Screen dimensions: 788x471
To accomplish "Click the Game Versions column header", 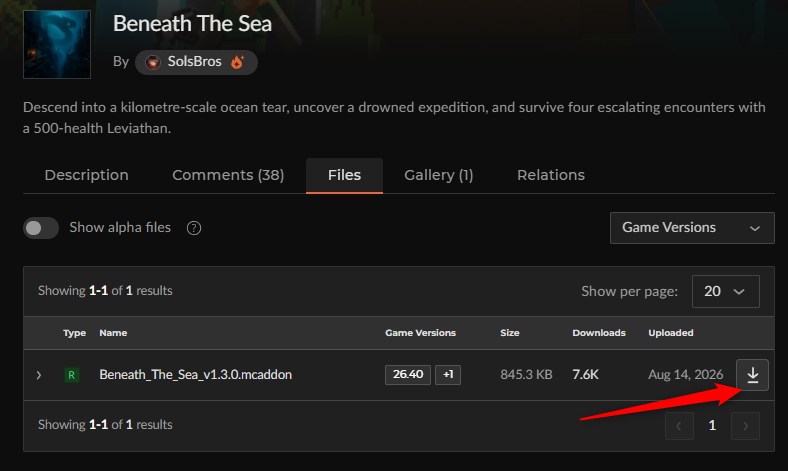I will [x=420, y=333].
